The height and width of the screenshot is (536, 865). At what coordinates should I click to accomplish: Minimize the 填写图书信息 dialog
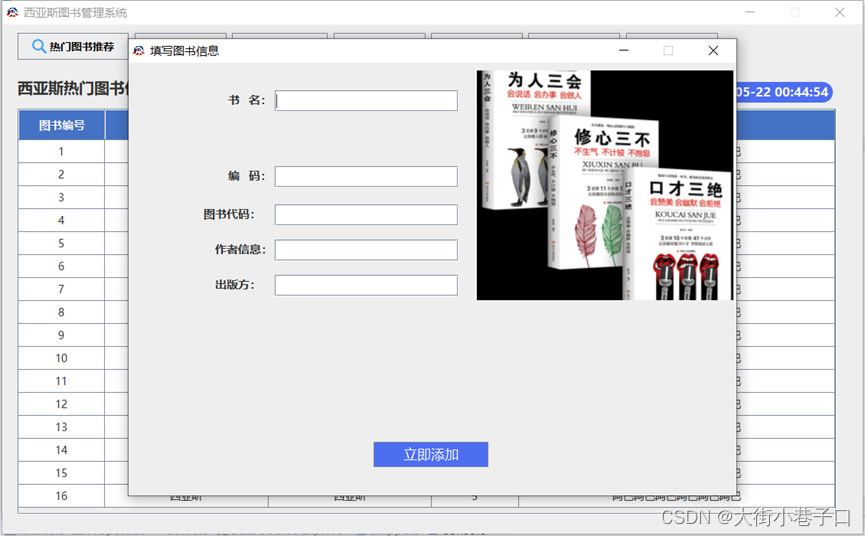pyautogui.click(x=624, y=51)
